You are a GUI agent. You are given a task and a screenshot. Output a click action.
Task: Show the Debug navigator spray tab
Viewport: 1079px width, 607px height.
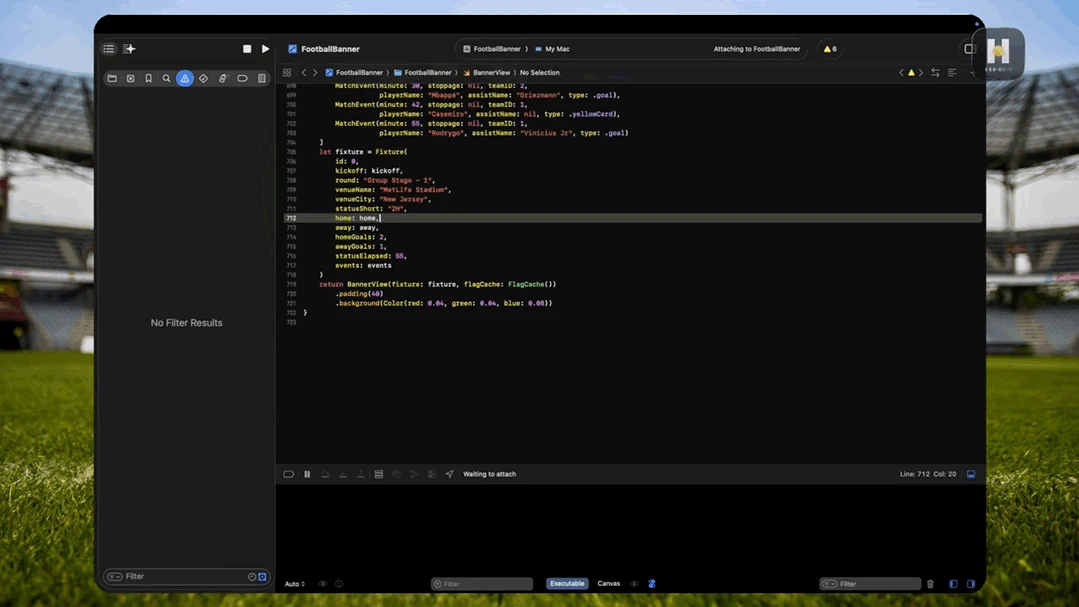pyautogui.click(x=222, y=78)
